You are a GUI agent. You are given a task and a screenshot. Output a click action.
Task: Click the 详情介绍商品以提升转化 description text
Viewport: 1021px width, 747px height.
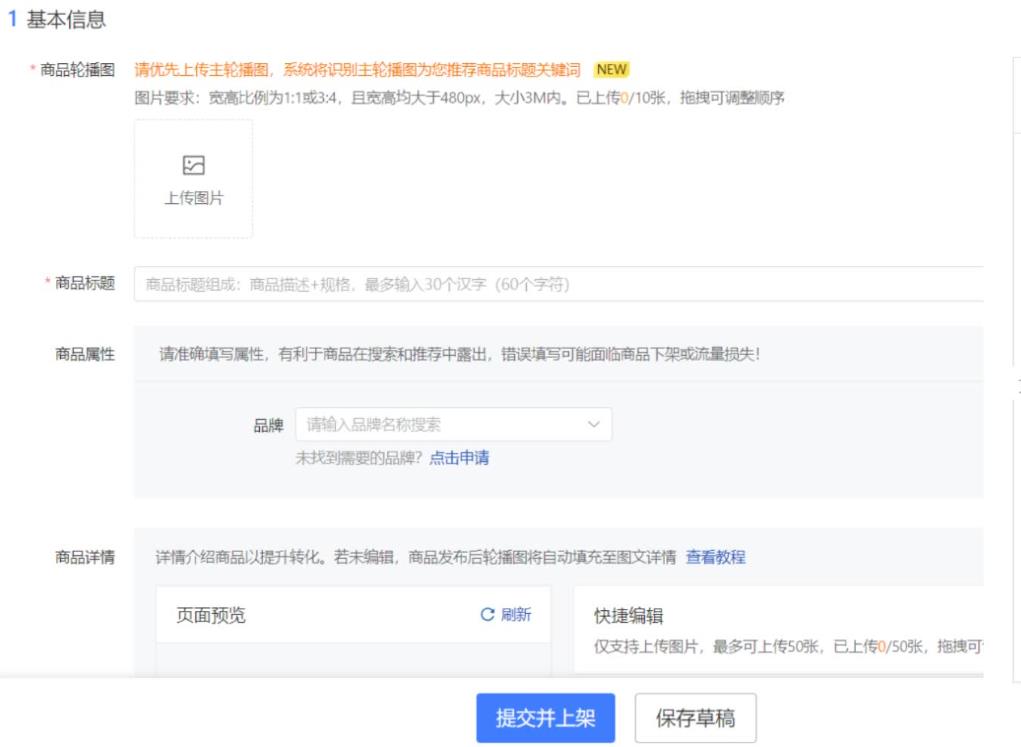point(415,557)
